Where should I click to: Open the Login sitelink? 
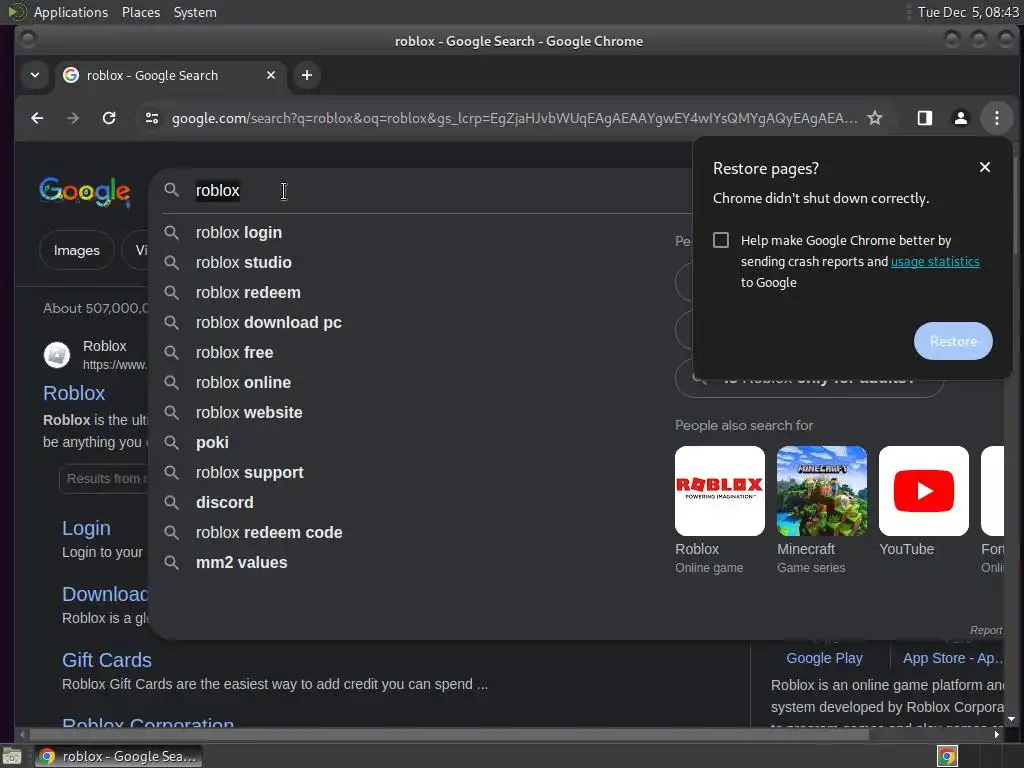[86, 528]
